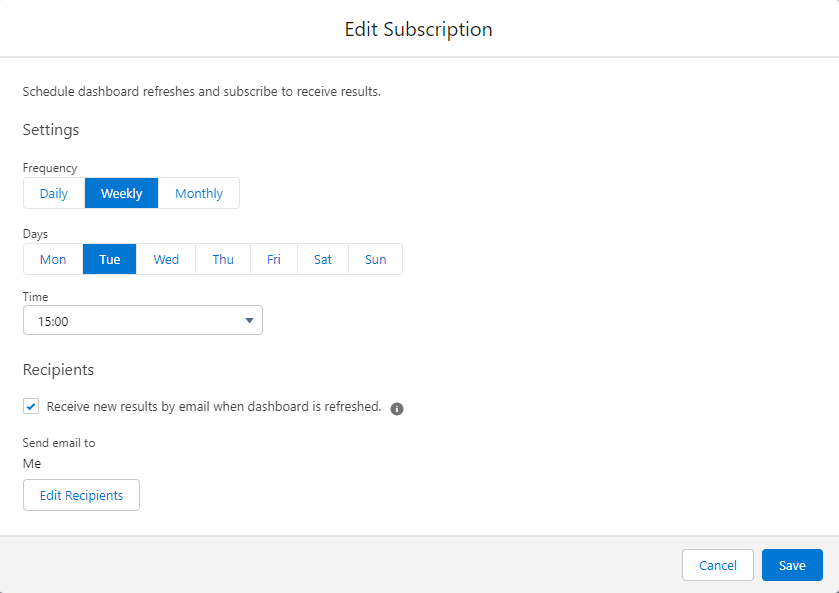Choose Sun in the Days row
839x593 pixels.
(x=375, y=259)
